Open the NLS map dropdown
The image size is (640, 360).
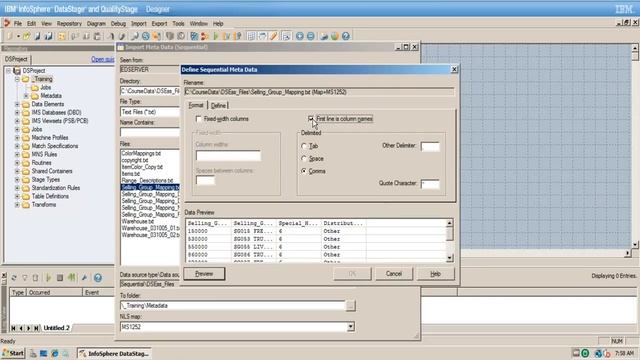point(351,327)
